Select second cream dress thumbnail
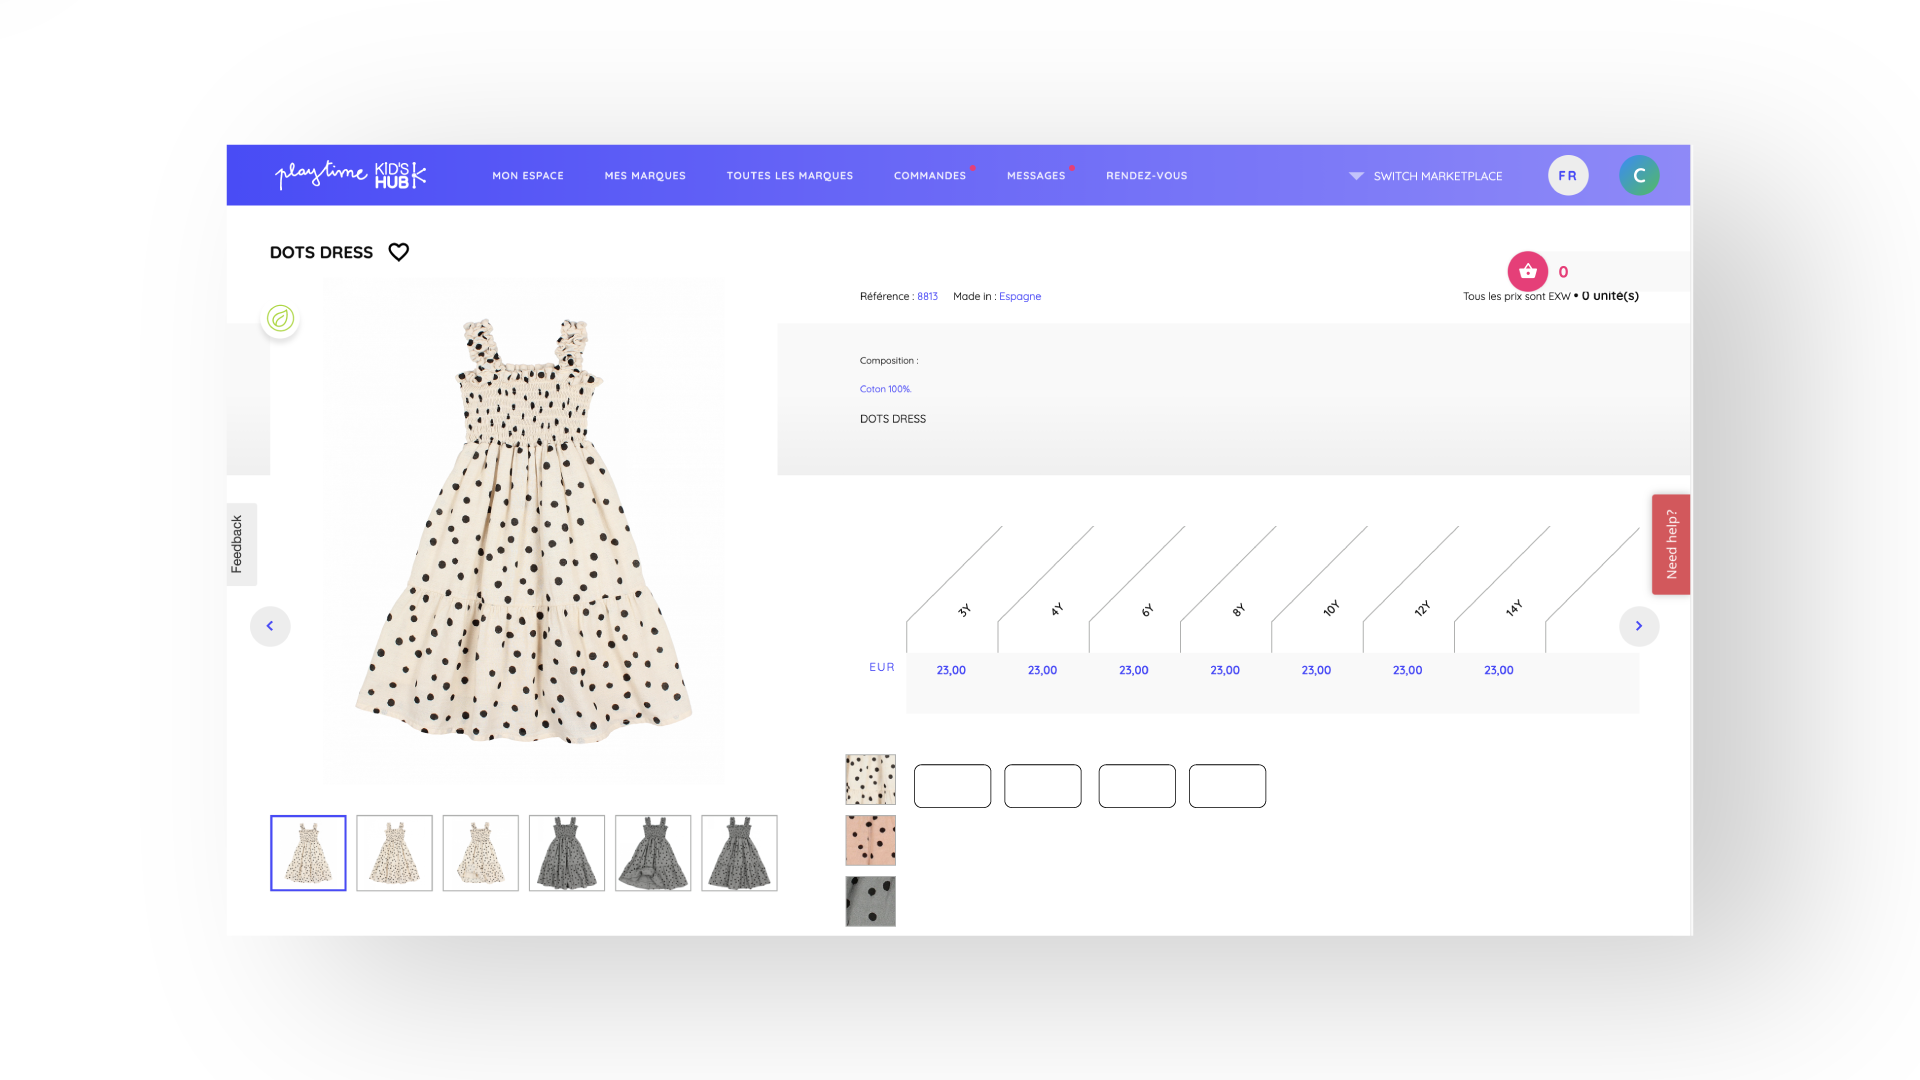 [395, 853]
